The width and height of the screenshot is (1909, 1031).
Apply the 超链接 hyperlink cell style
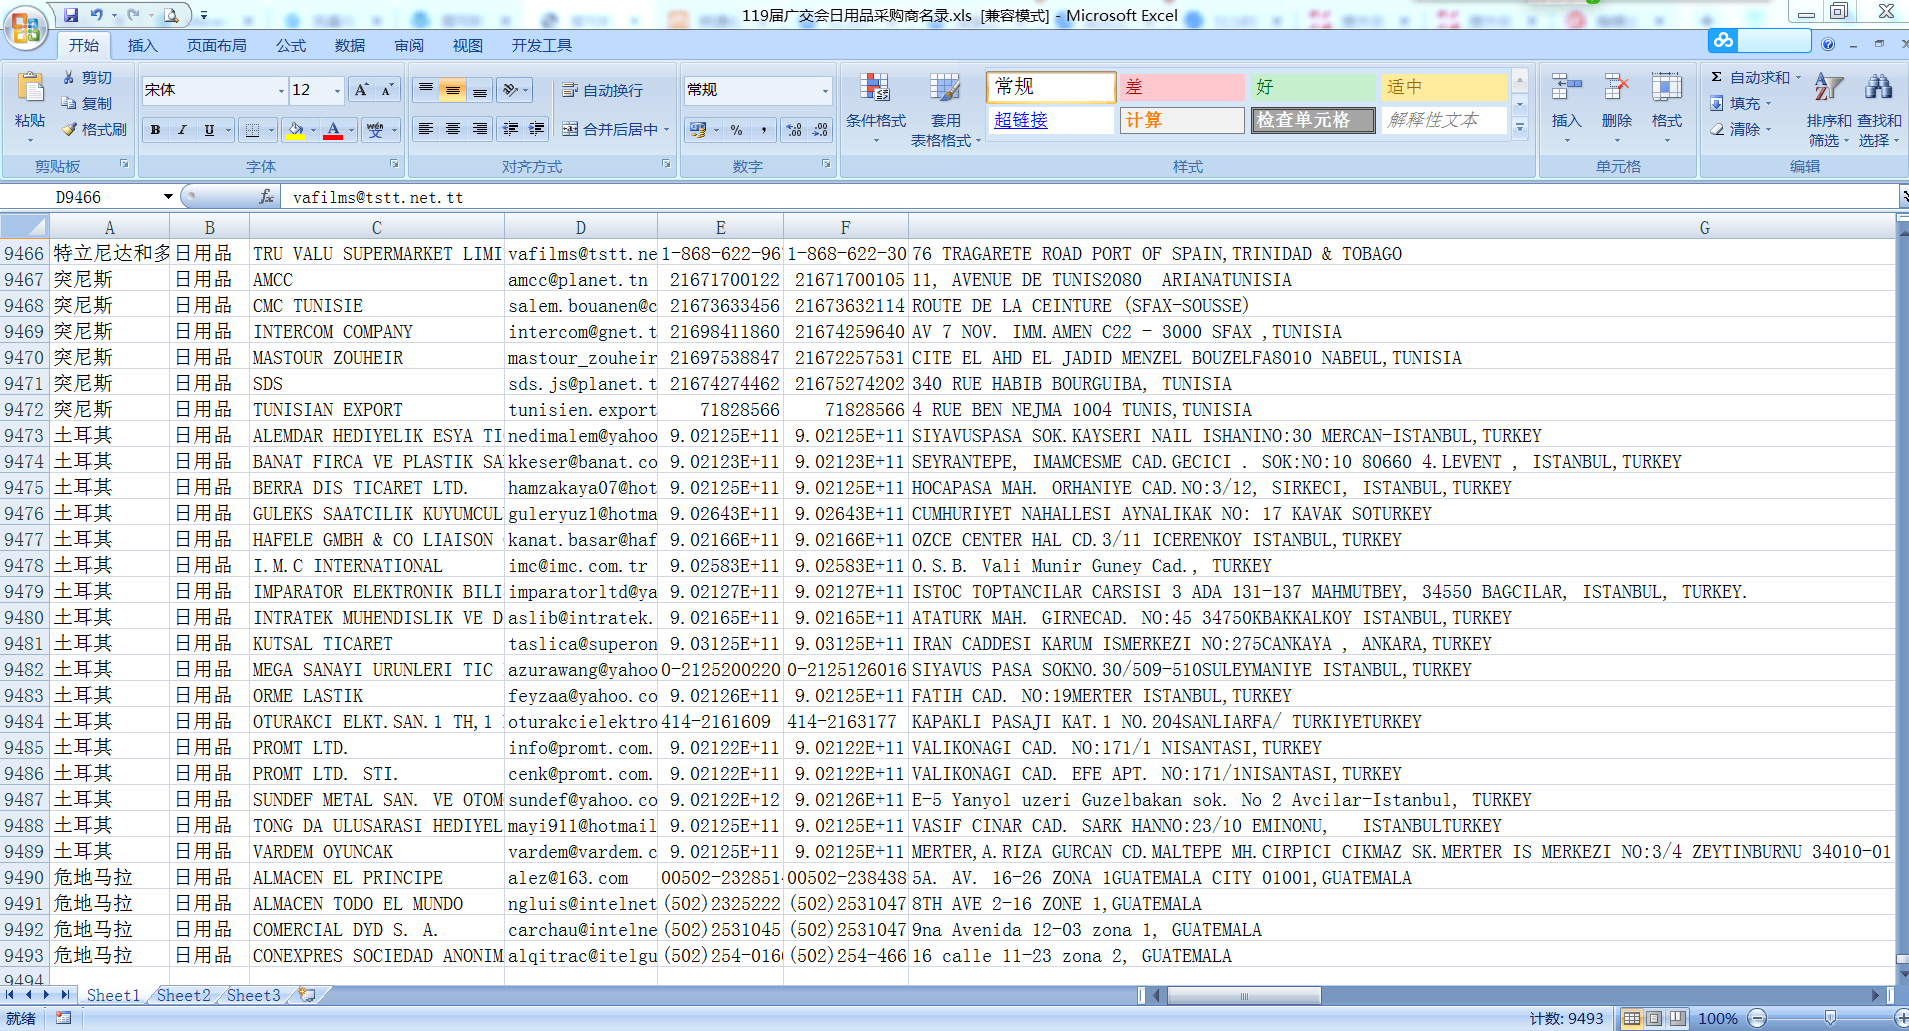(1048, 120)
